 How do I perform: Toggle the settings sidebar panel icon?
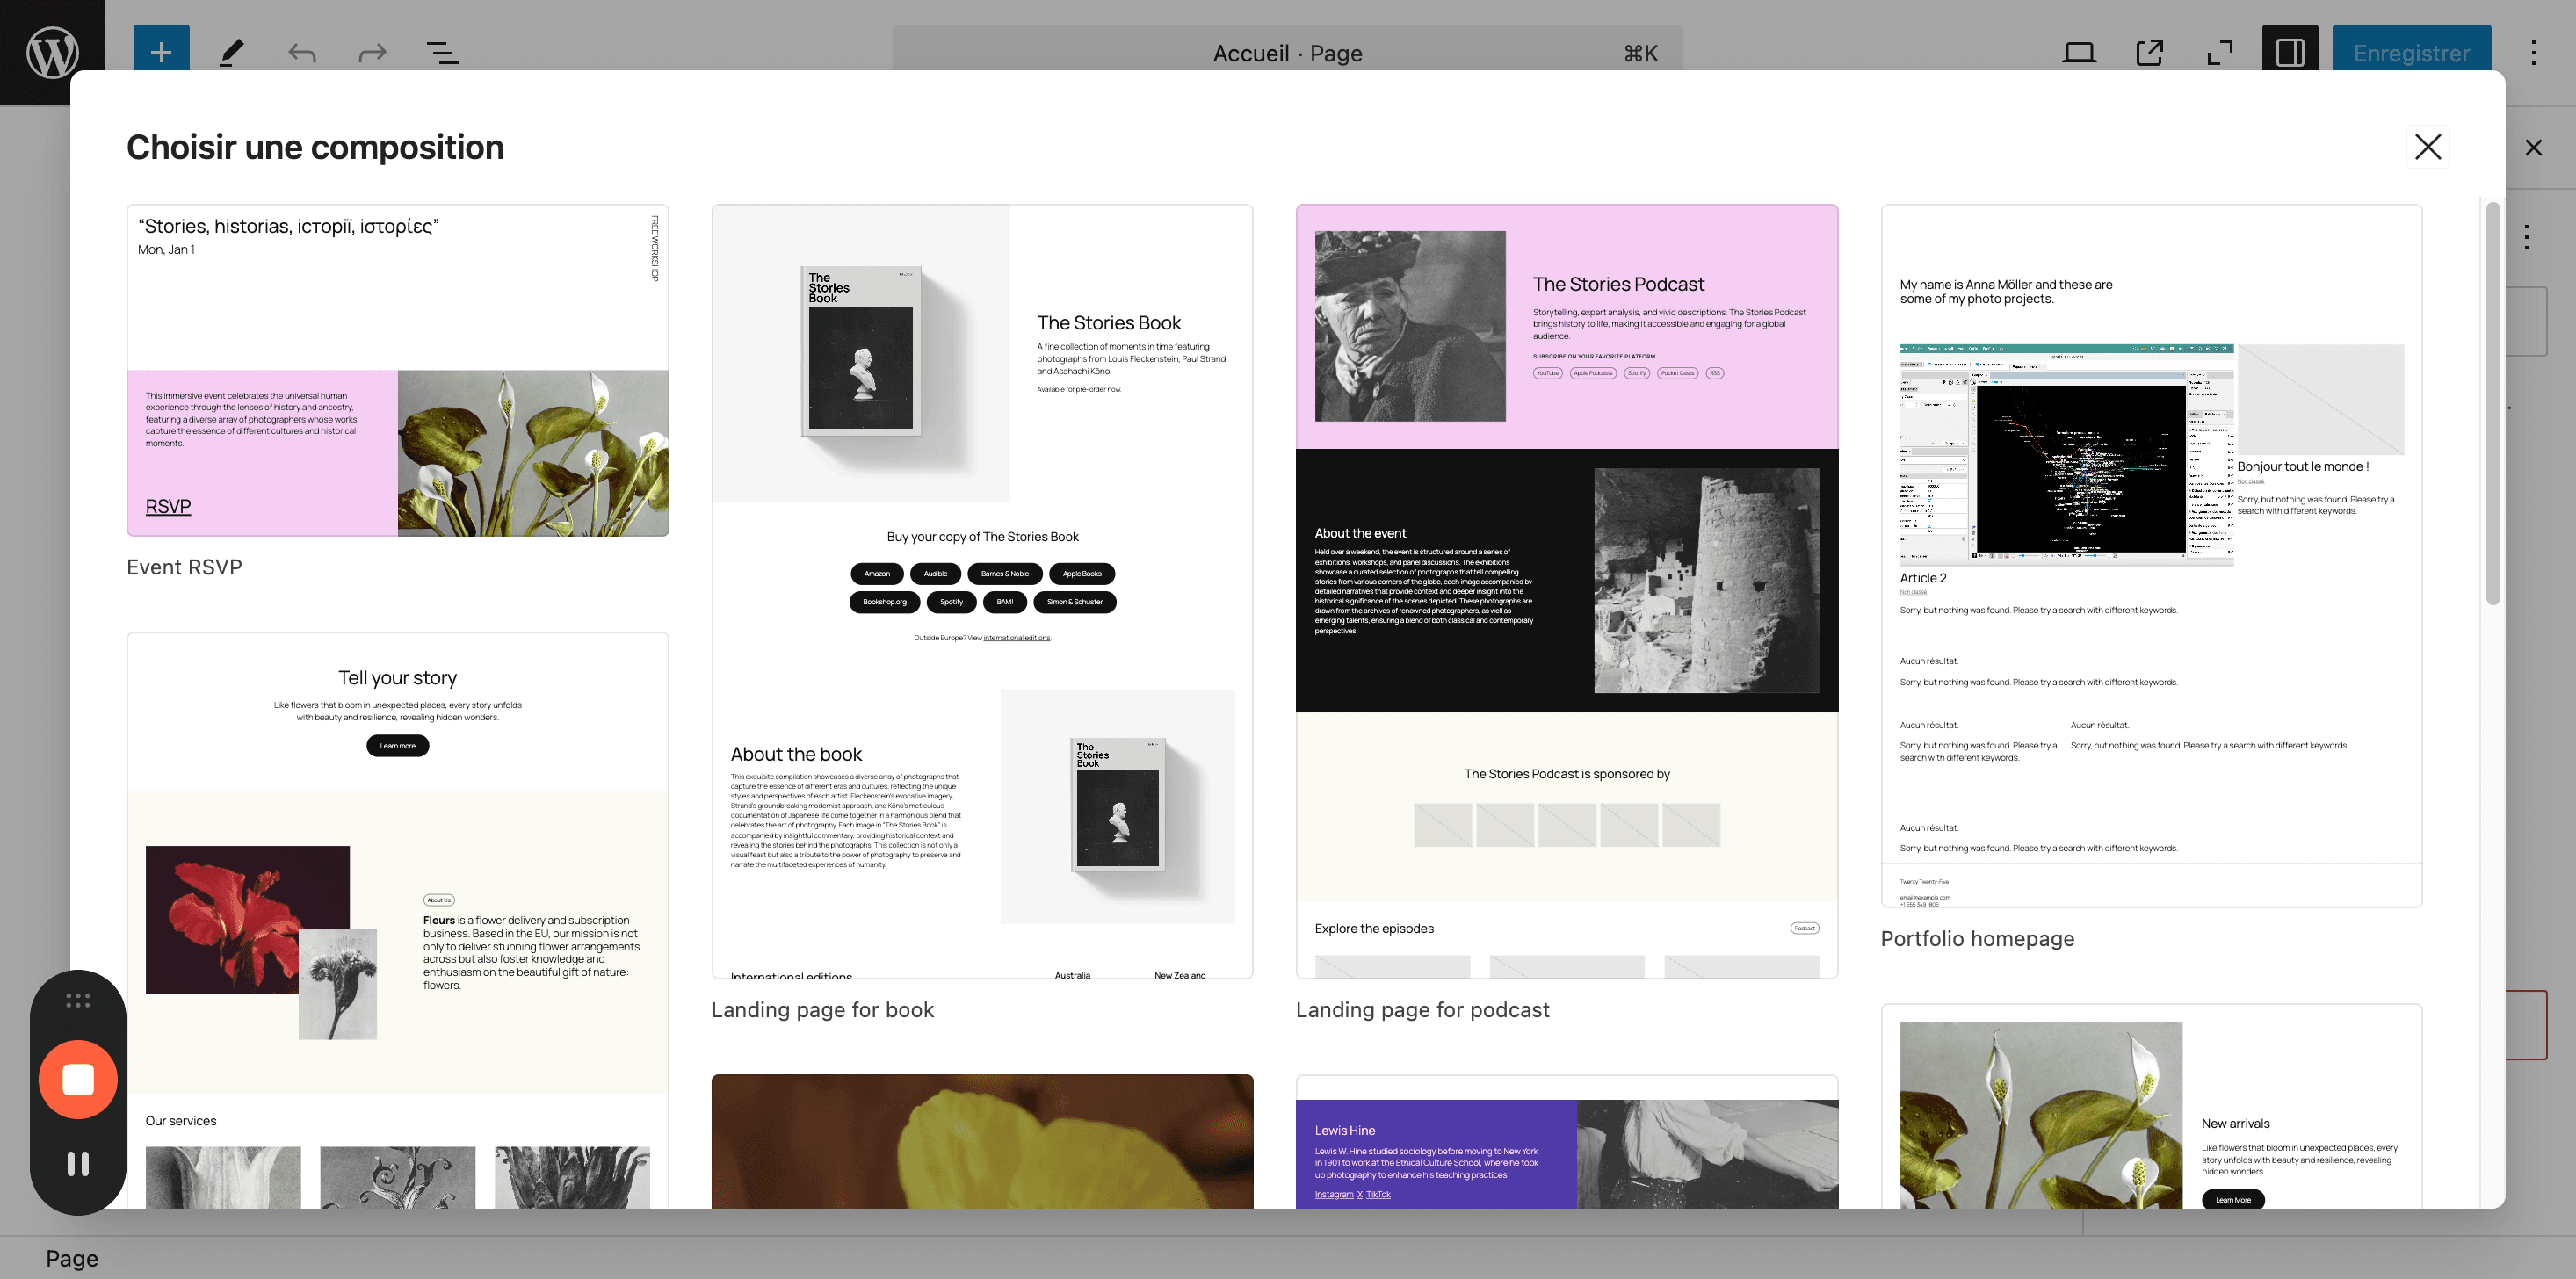[2290, 52]
